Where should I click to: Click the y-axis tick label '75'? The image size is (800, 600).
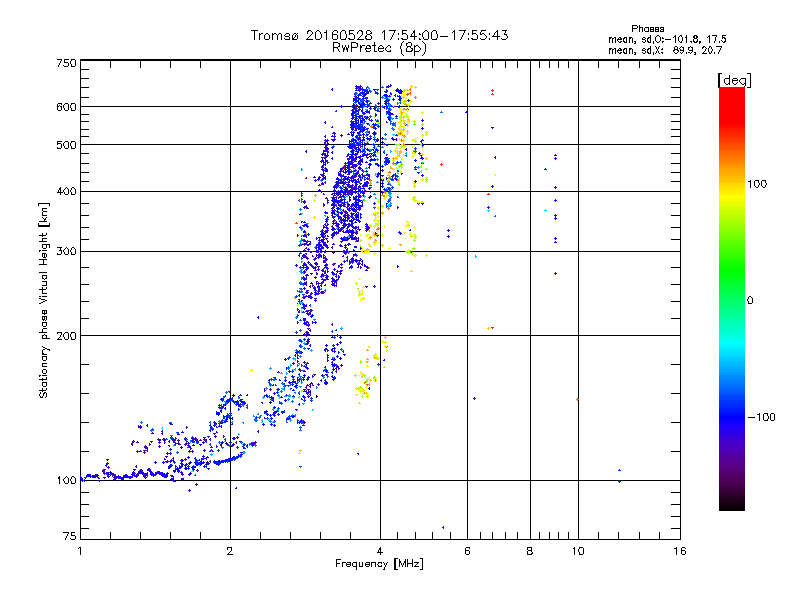click(x=69, y=536)
